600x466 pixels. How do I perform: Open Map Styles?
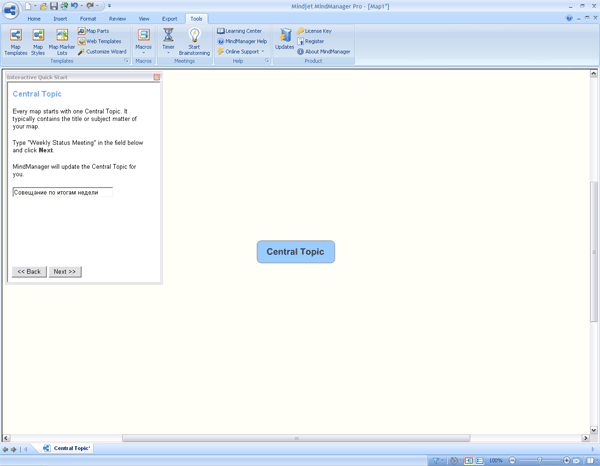click(x=38, y=42)
